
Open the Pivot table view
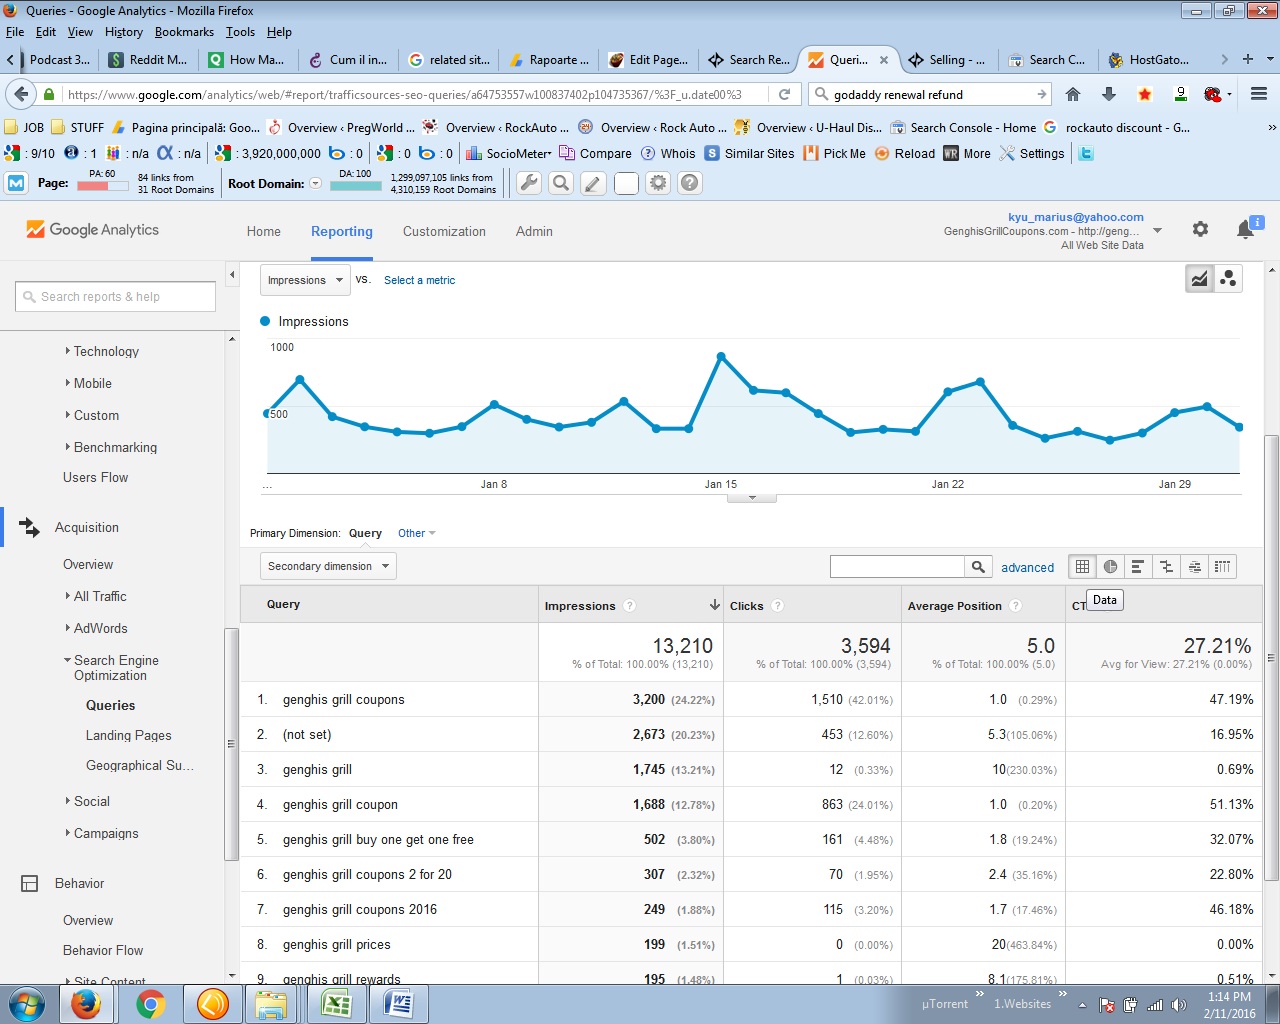pos(1222,567)
